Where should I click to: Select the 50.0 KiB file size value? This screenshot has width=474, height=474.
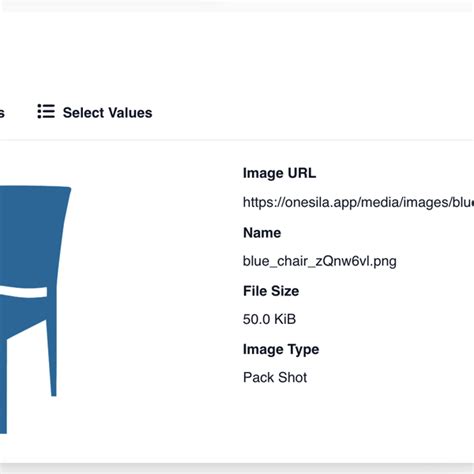(269, 319)
